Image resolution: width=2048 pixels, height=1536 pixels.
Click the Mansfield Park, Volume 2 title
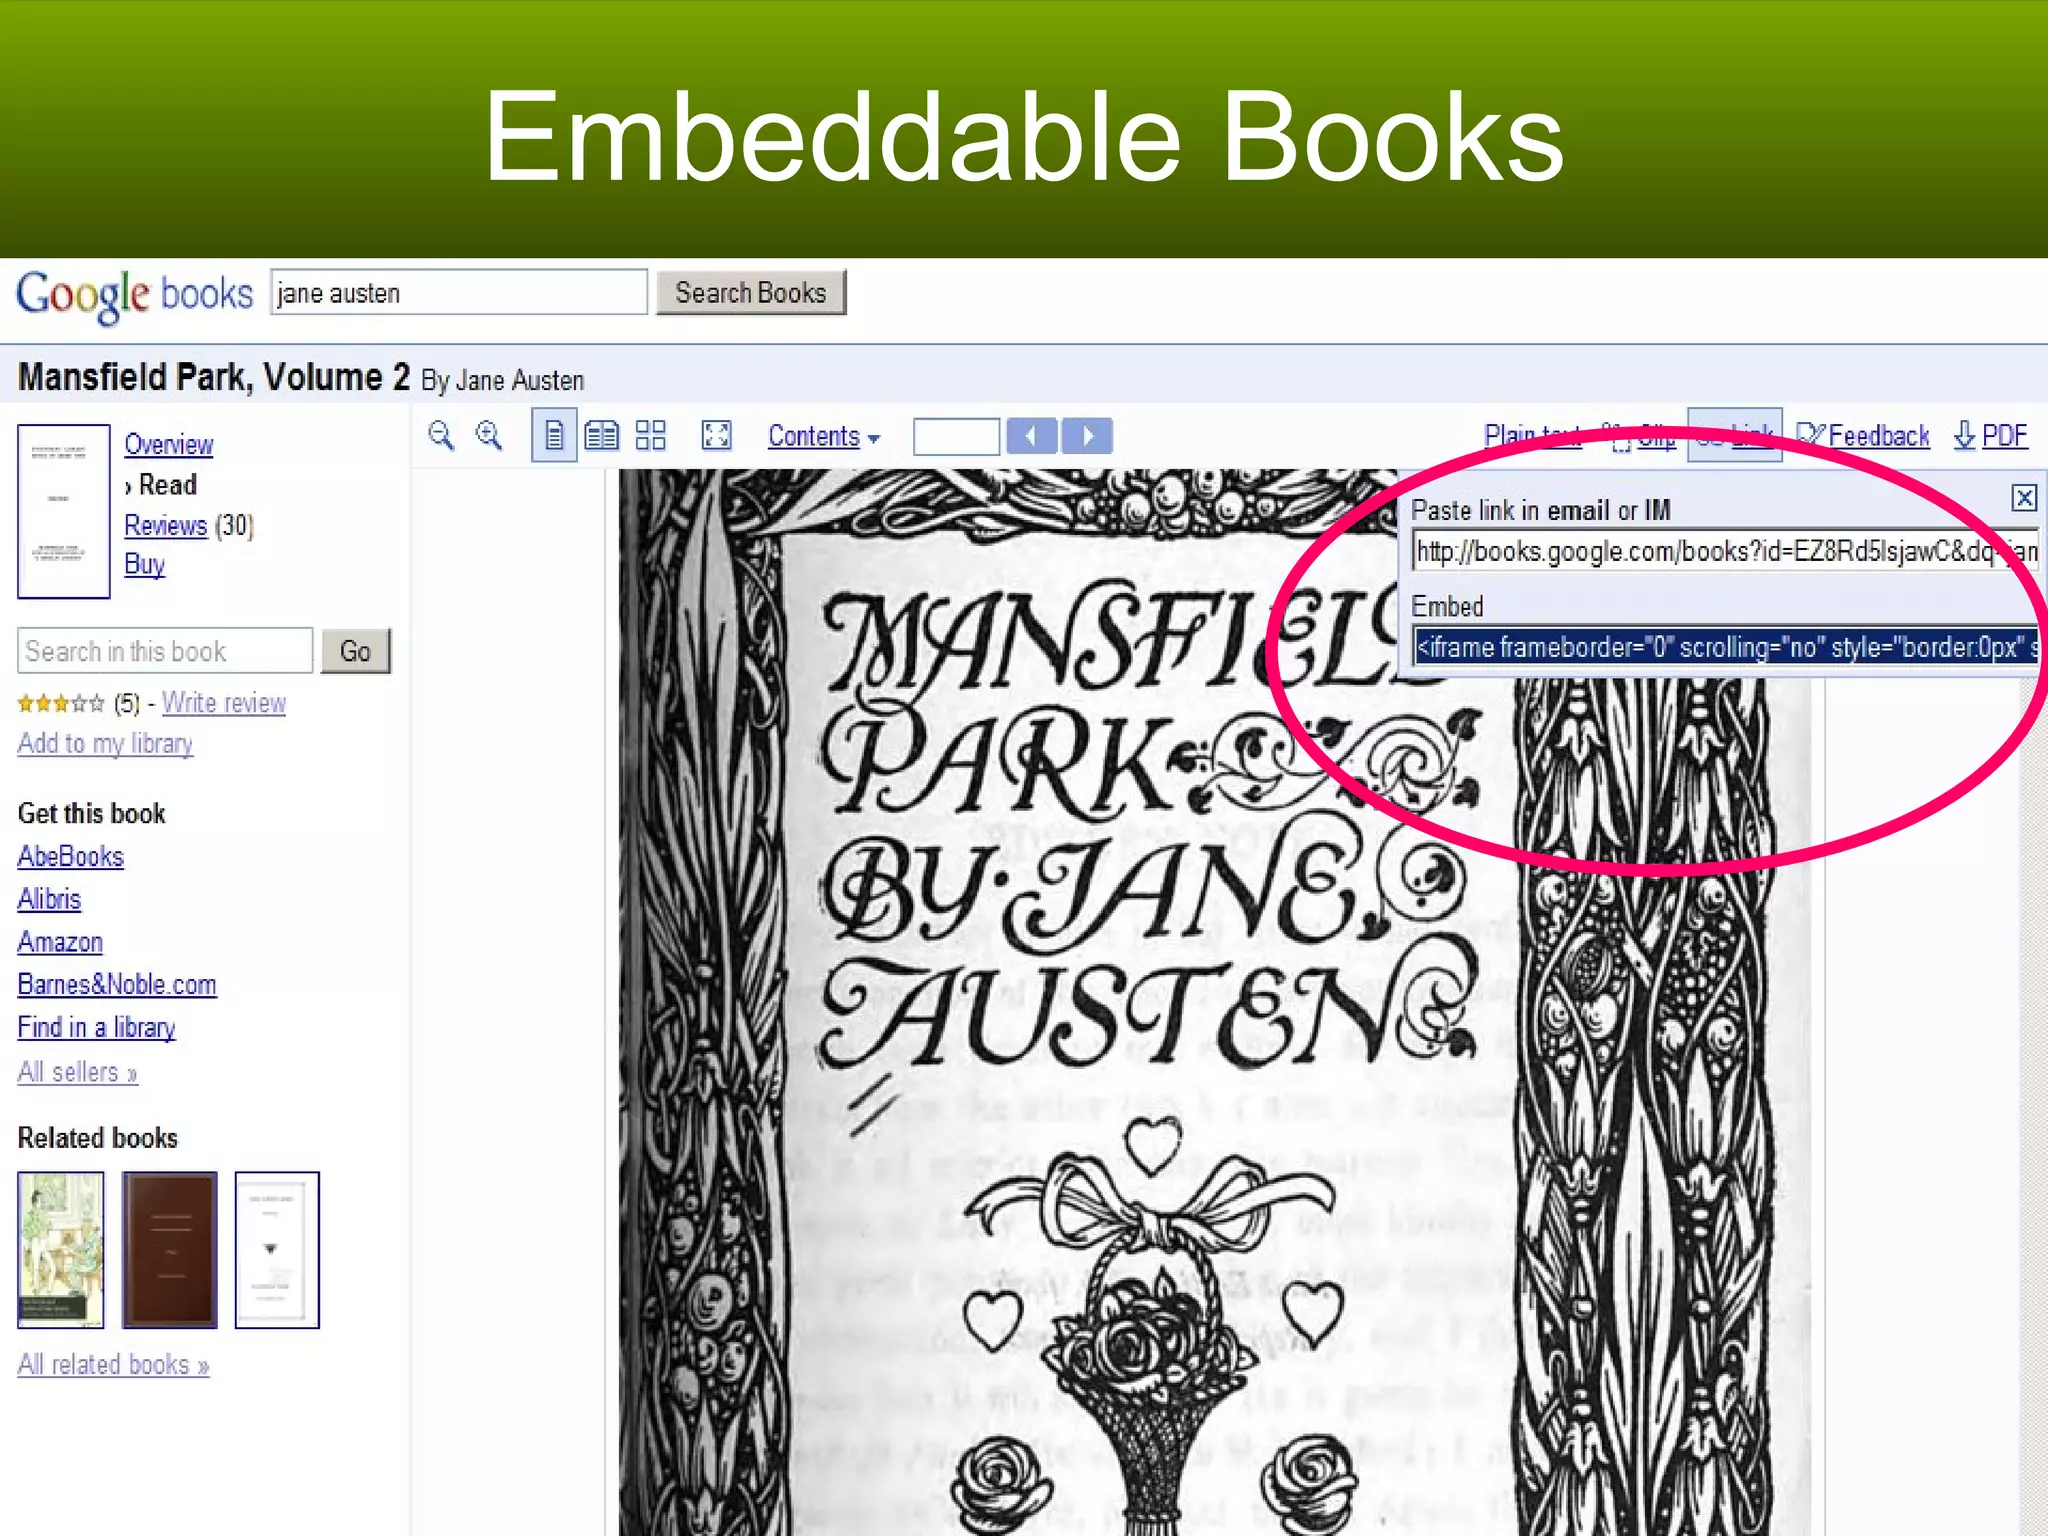coord(214,377)
